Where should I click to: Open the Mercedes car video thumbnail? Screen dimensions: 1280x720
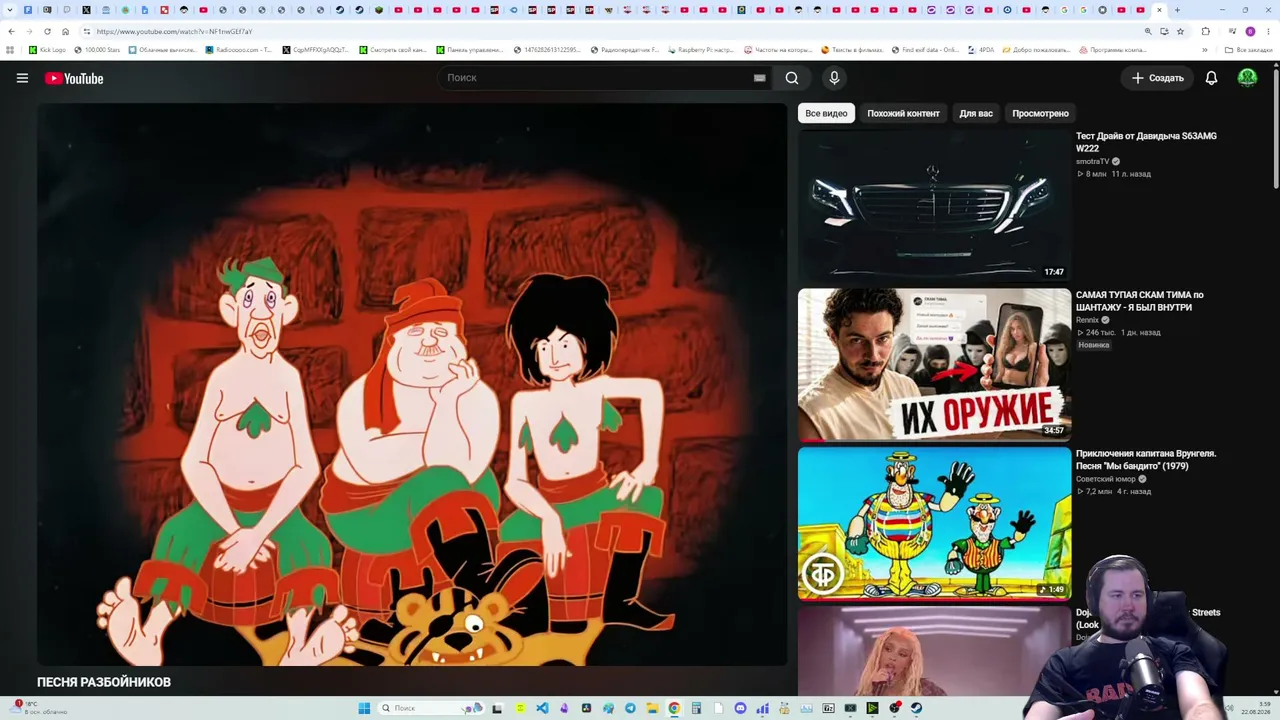tap(934, 206)
